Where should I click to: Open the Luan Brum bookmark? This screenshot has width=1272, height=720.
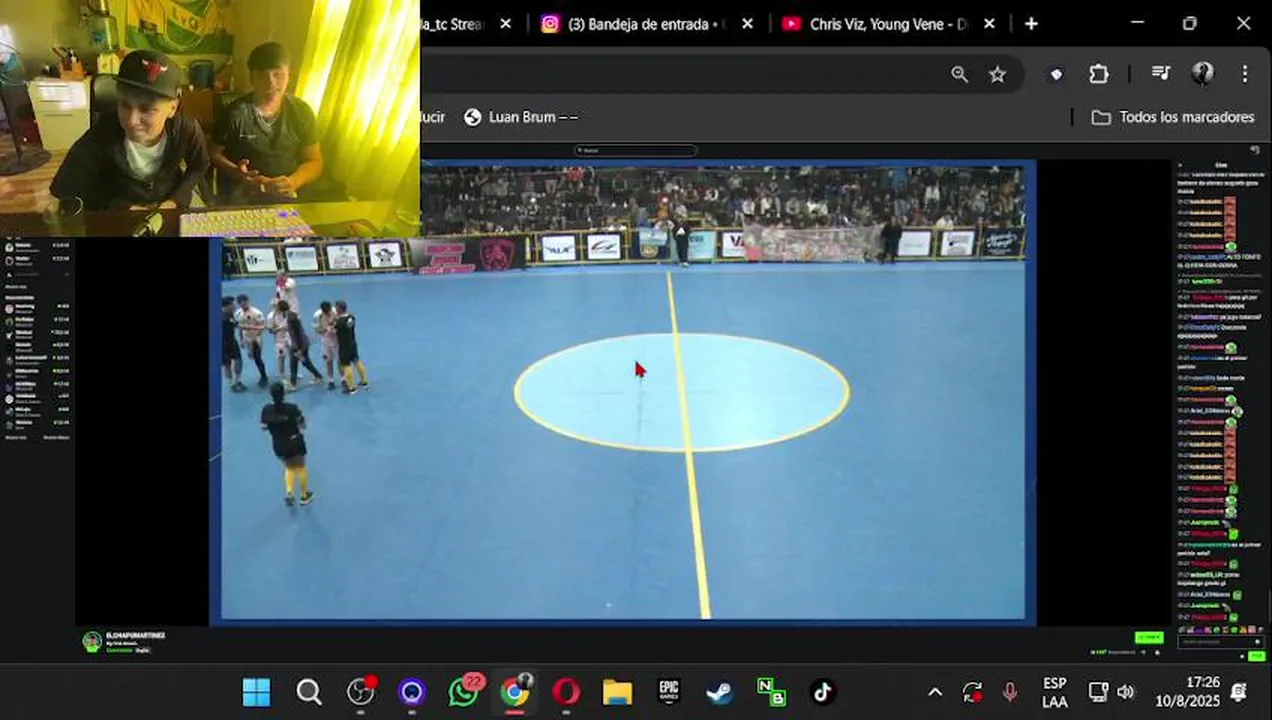521,117
